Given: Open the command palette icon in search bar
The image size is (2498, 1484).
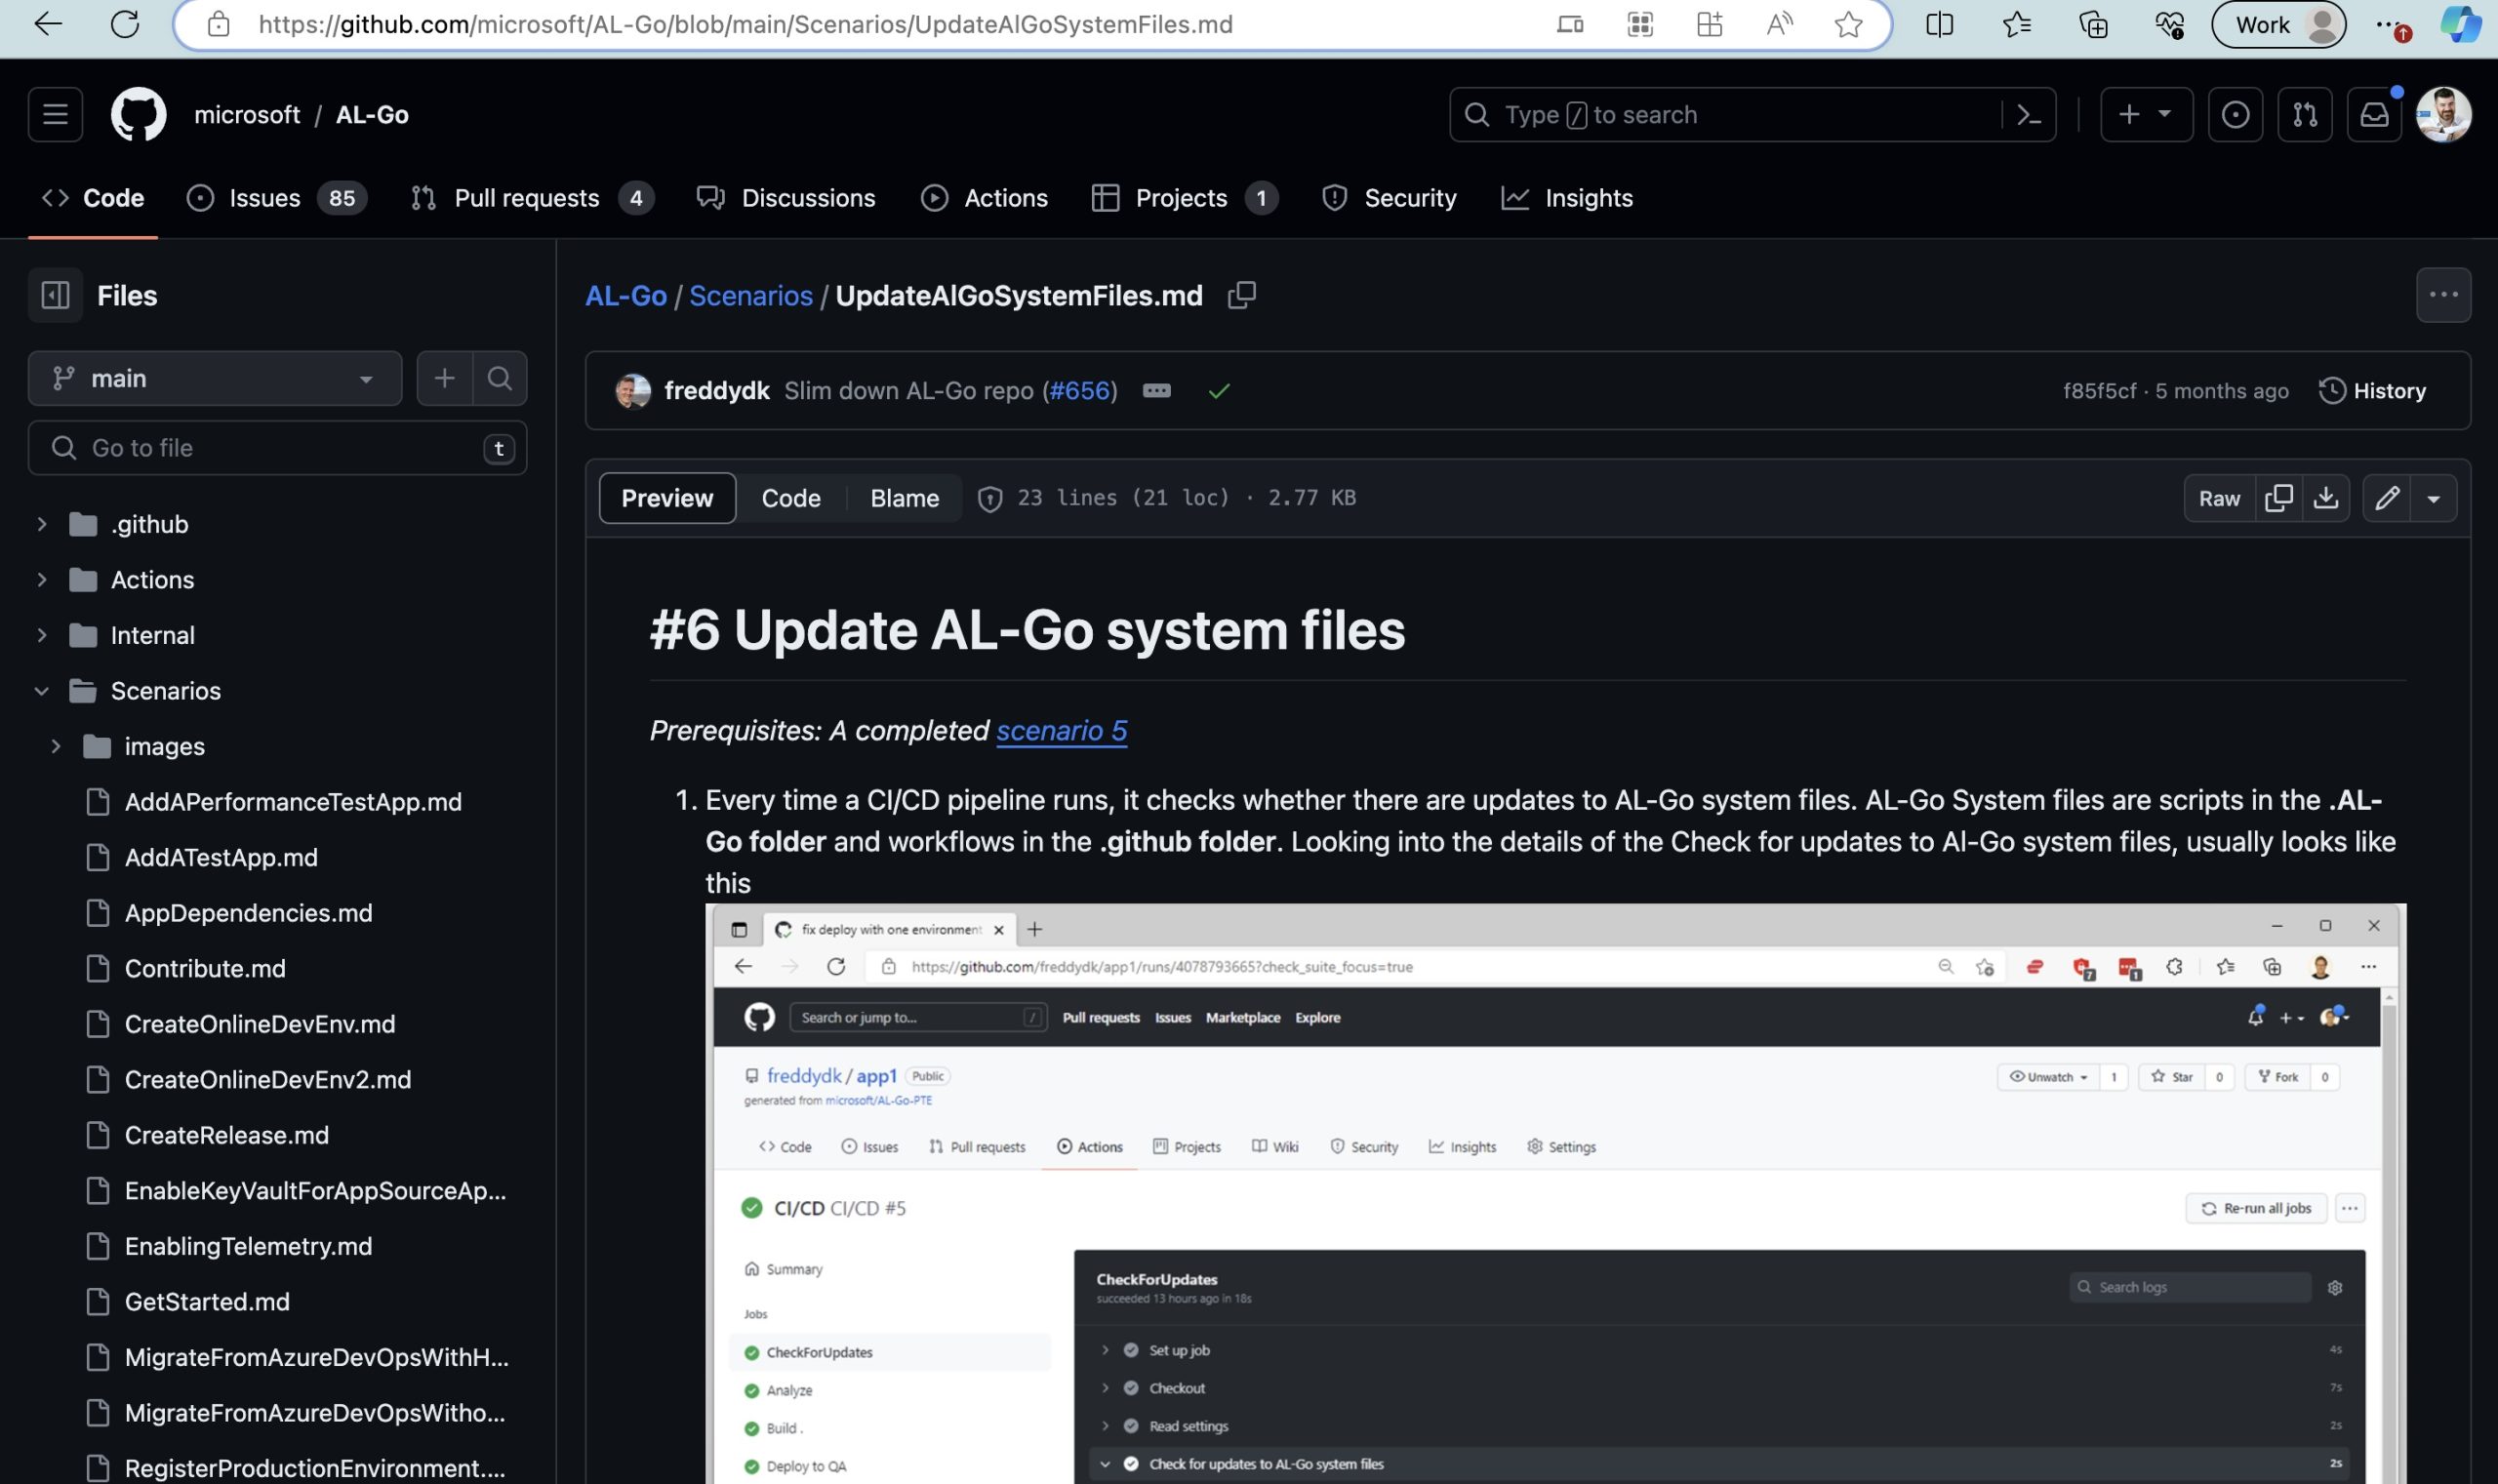Looking at the screenshot, I should coord(2029,115).
